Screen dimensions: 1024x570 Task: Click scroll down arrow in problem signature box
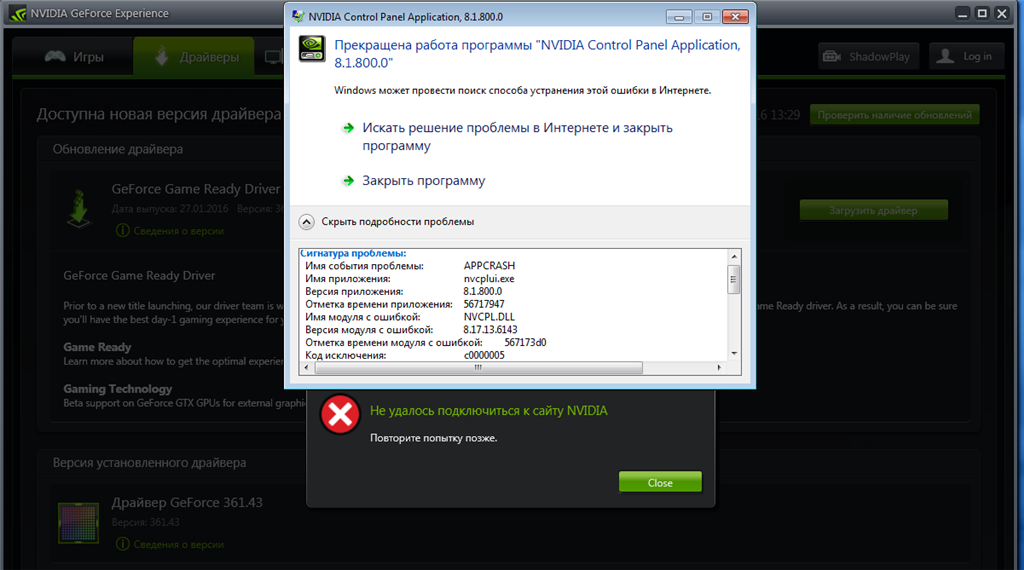(x=734, y=353)
